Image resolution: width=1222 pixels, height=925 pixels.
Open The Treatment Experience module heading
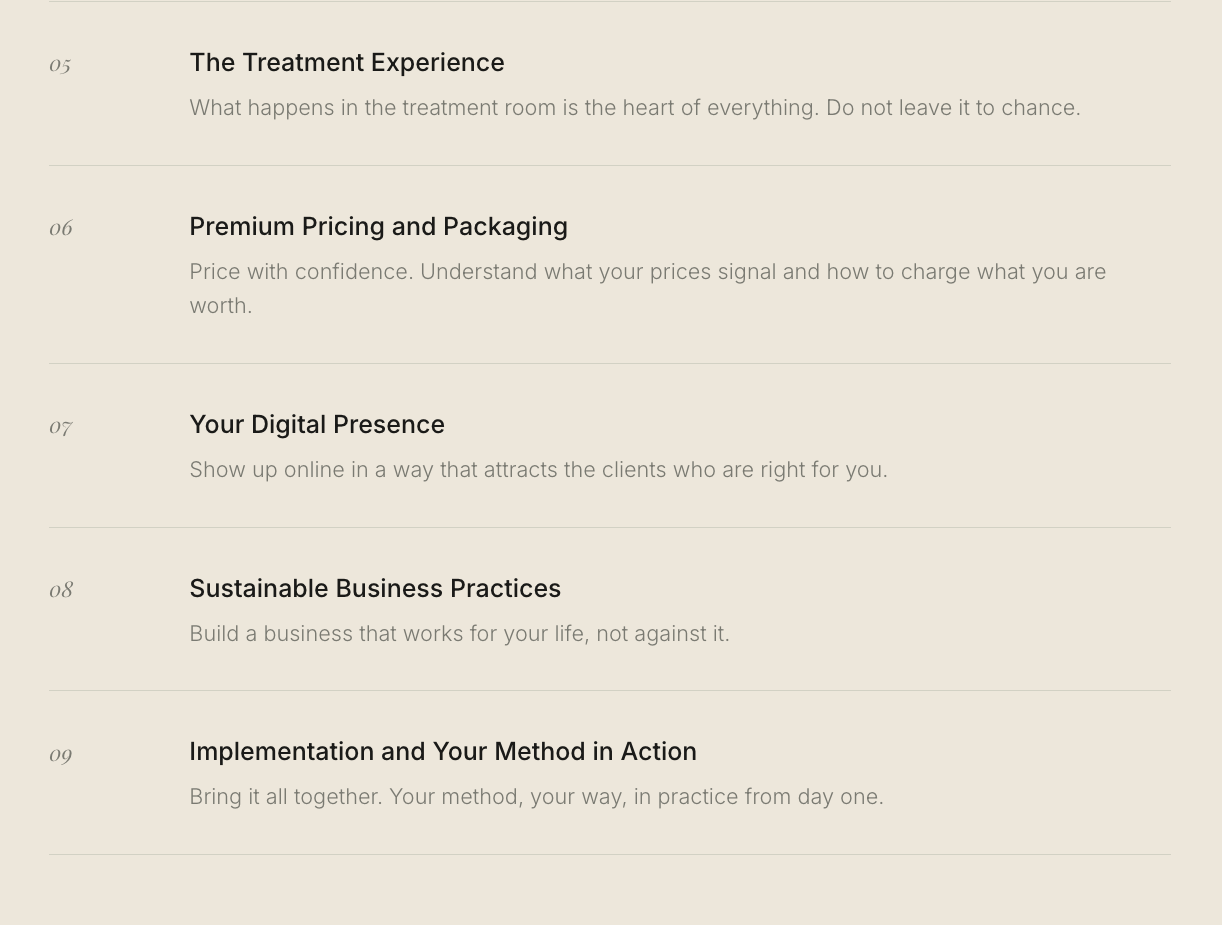[347, 62]
